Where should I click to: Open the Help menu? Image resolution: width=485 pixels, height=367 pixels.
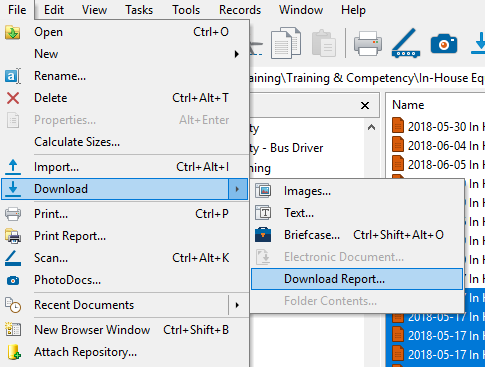pyautogui.click(x=353, y=10)
